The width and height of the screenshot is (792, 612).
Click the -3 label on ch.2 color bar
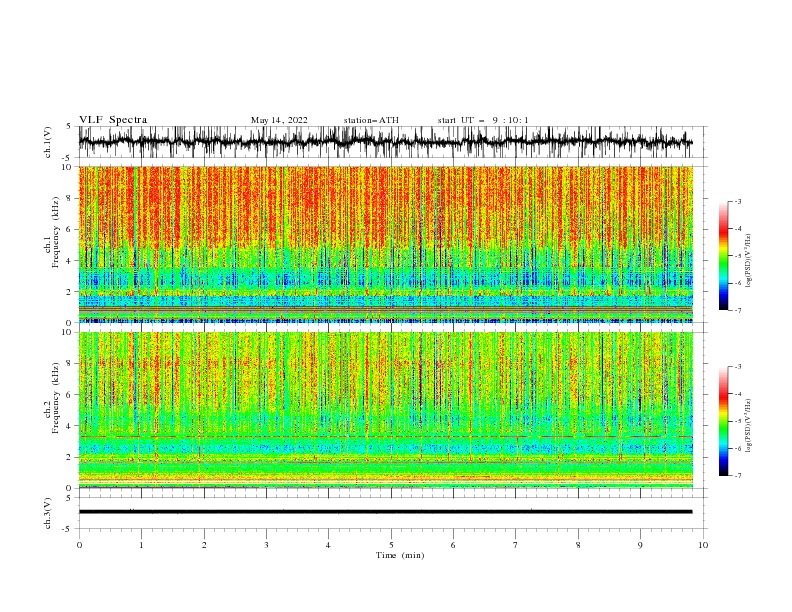pyautogui.click(x=738, y=367)
